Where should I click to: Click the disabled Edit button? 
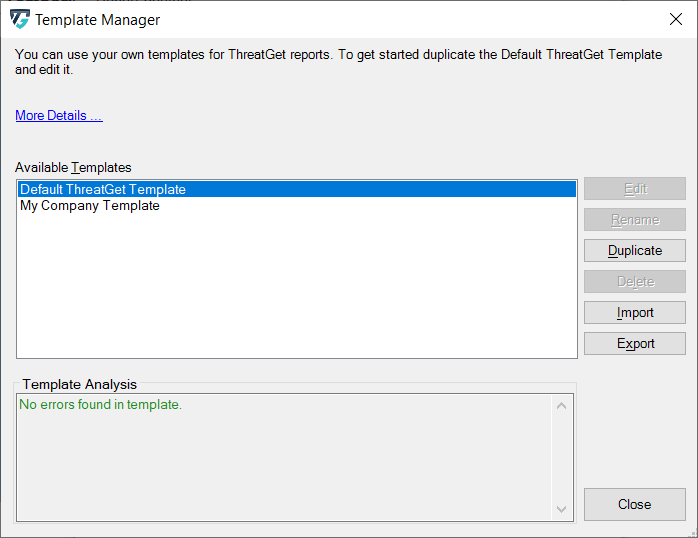(x=635, y=189)
